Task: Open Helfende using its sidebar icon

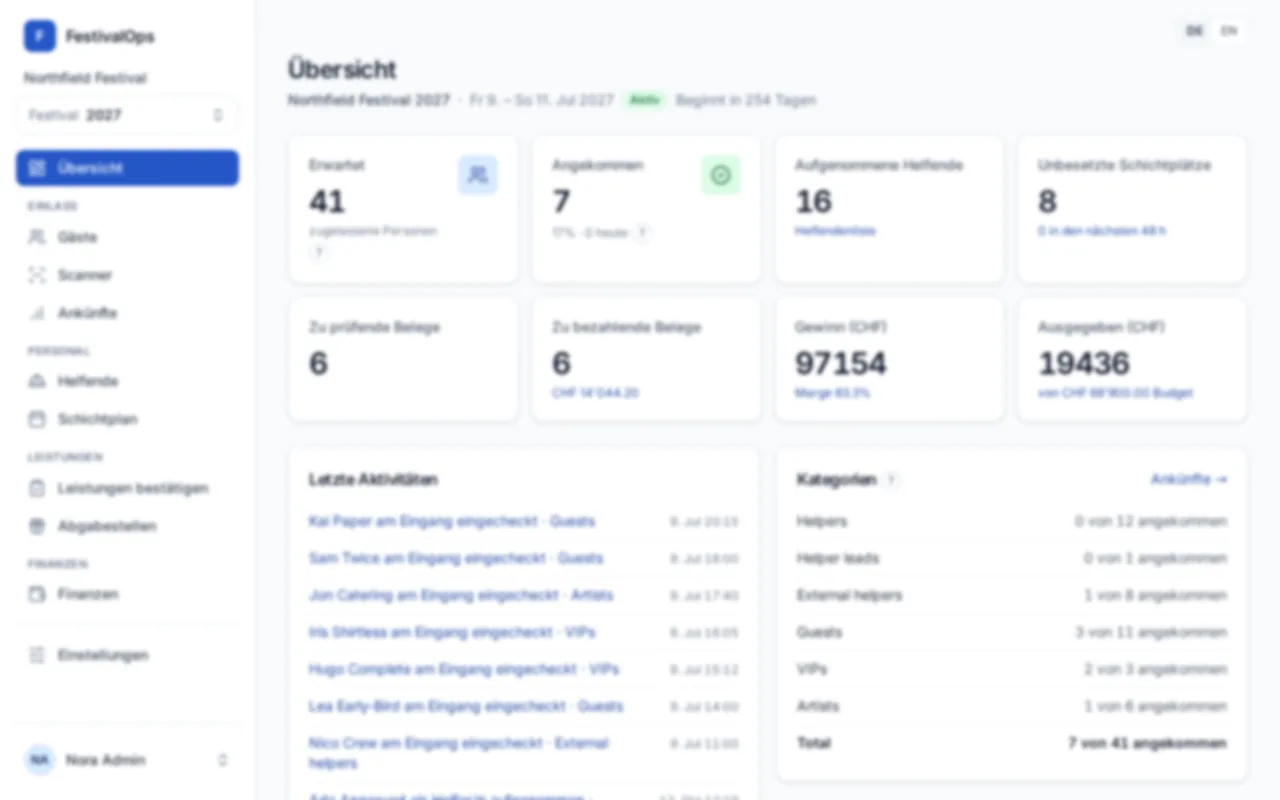Action: [37, 381]
